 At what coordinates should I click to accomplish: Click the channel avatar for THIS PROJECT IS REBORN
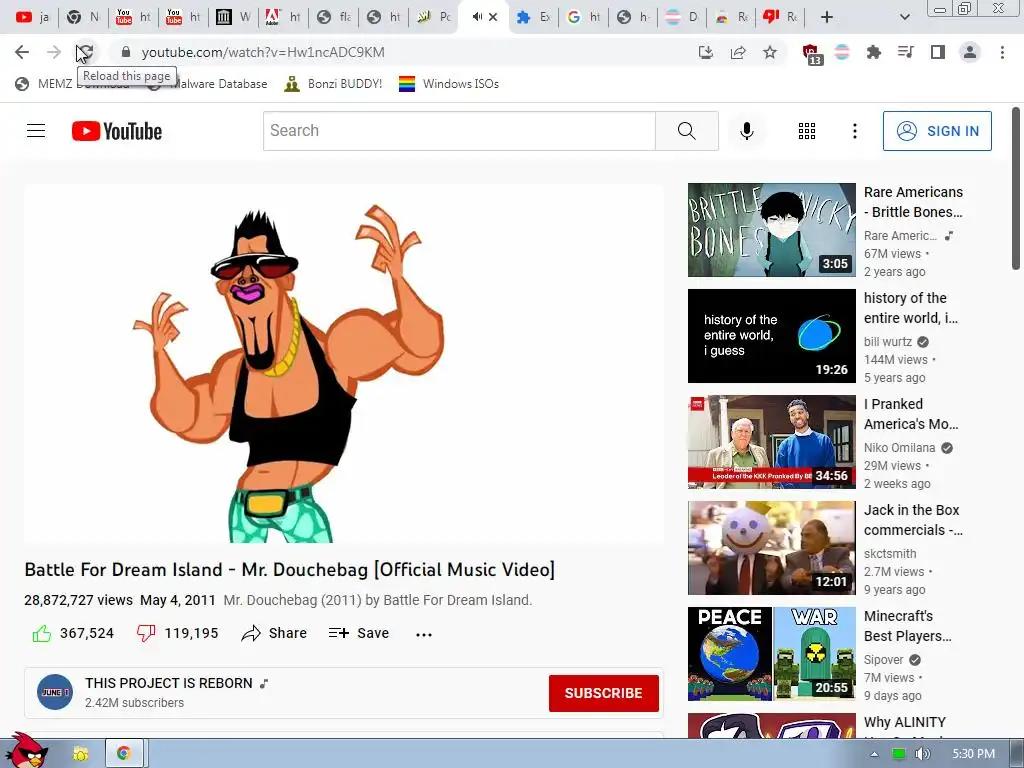[55, 692]
